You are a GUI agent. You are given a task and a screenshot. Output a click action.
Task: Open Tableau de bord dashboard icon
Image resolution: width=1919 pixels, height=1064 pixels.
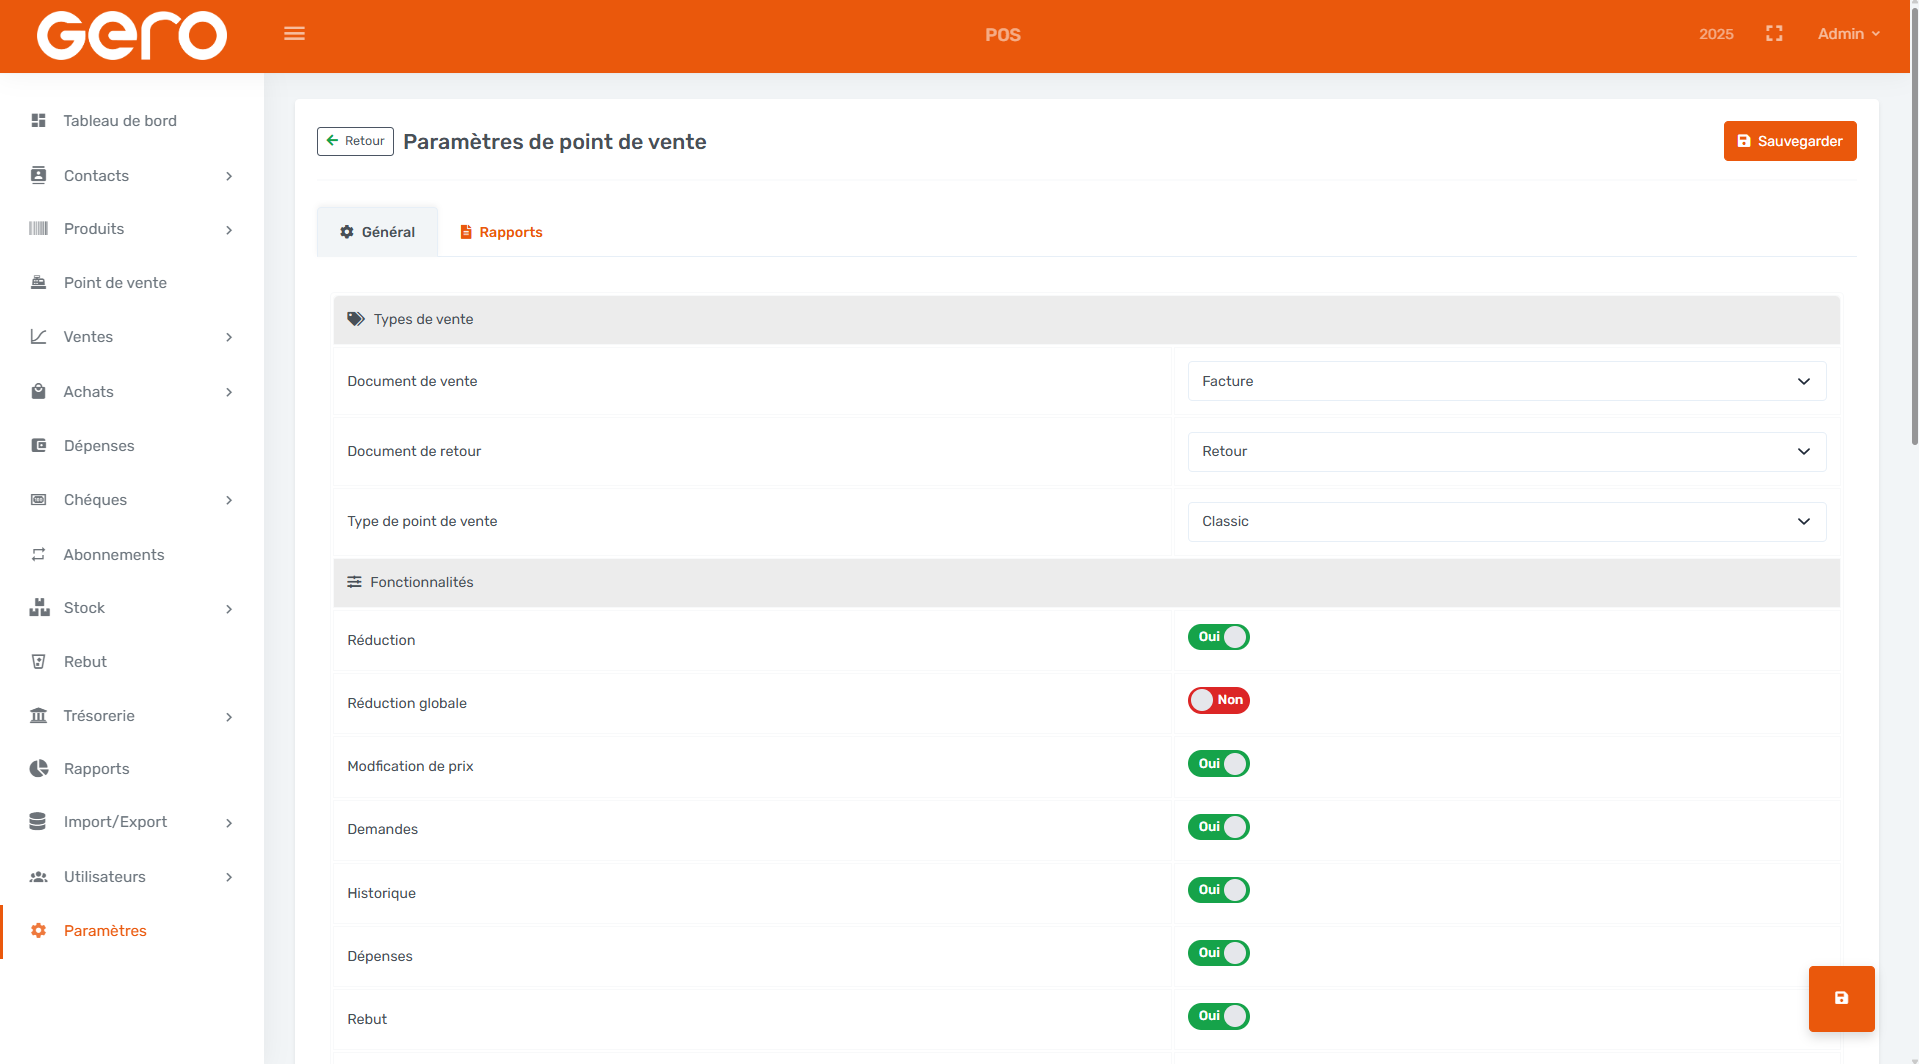pos(39,121)
